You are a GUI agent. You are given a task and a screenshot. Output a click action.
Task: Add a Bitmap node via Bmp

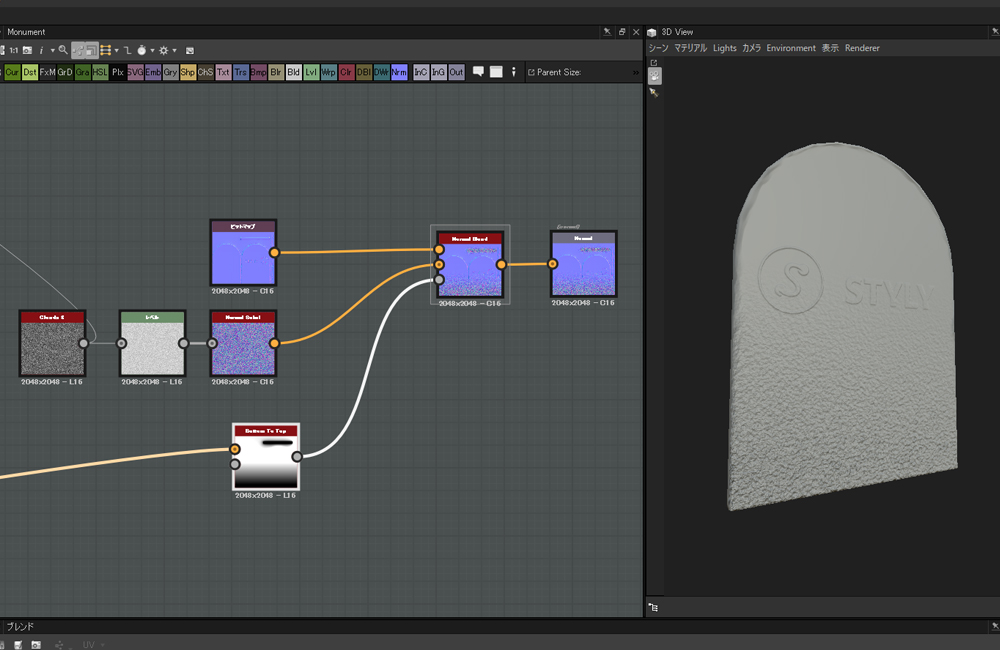click(258, 72)
